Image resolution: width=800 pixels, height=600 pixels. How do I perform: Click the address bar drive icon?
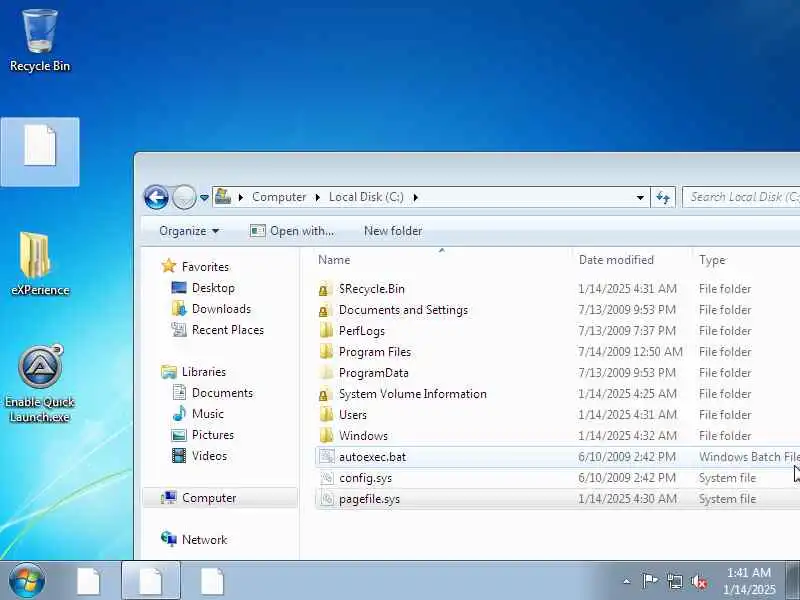pyautogui.click(x=223, y=196)
